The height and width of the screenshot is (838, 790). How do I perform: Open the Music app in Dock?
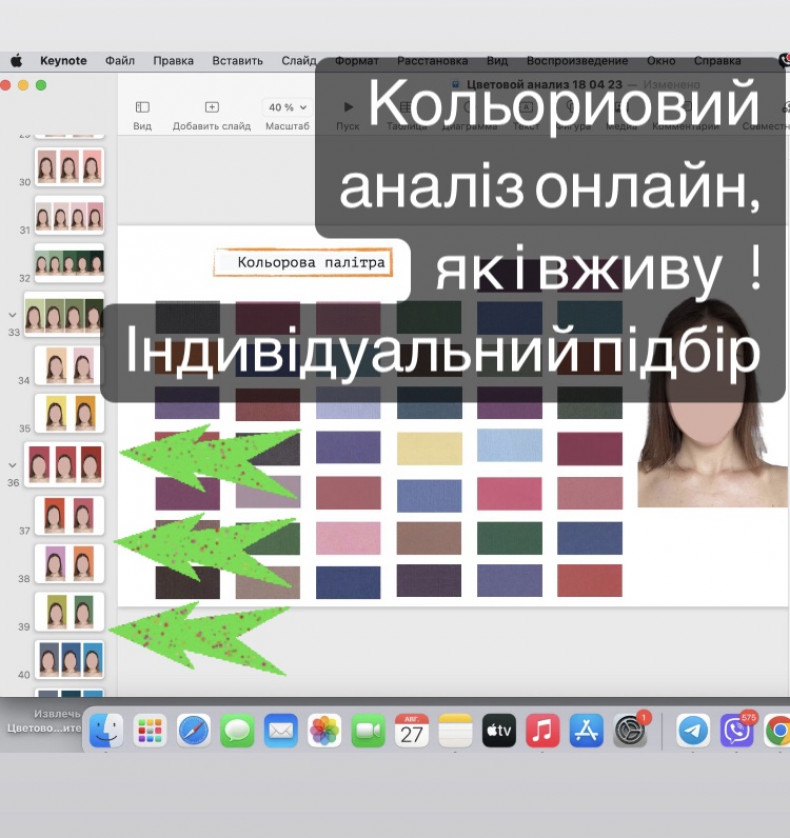(x=542, y=731)
